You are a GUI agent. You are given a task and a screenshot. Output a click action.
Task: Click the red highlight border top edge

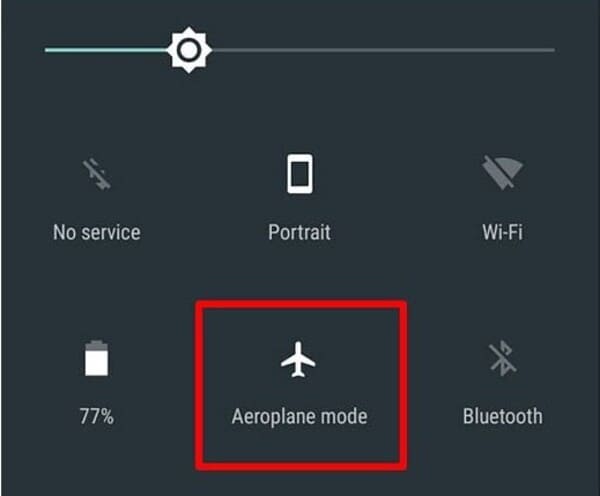[x=301, y=305]
